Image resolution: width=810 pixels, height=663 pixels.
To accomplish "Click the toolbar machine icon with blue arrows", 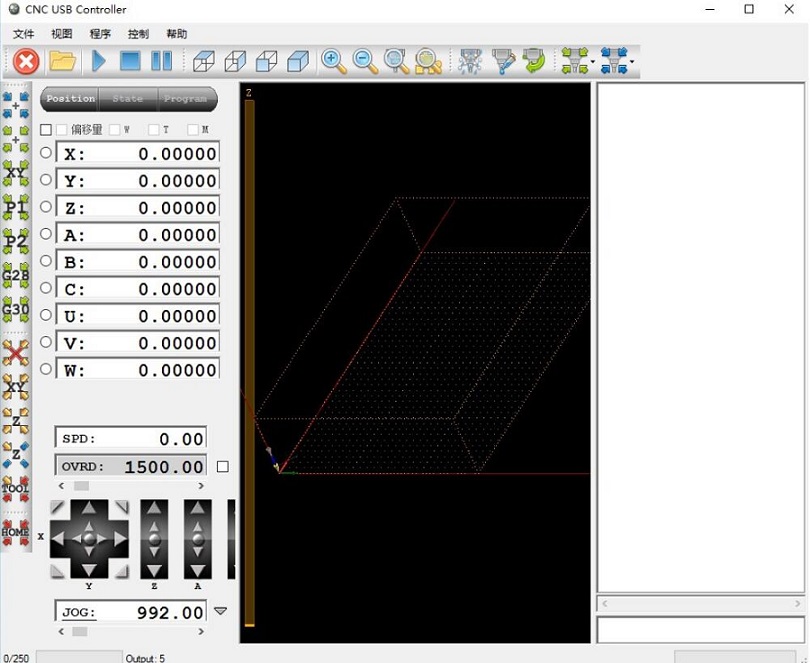I will (x=614, y=61).
